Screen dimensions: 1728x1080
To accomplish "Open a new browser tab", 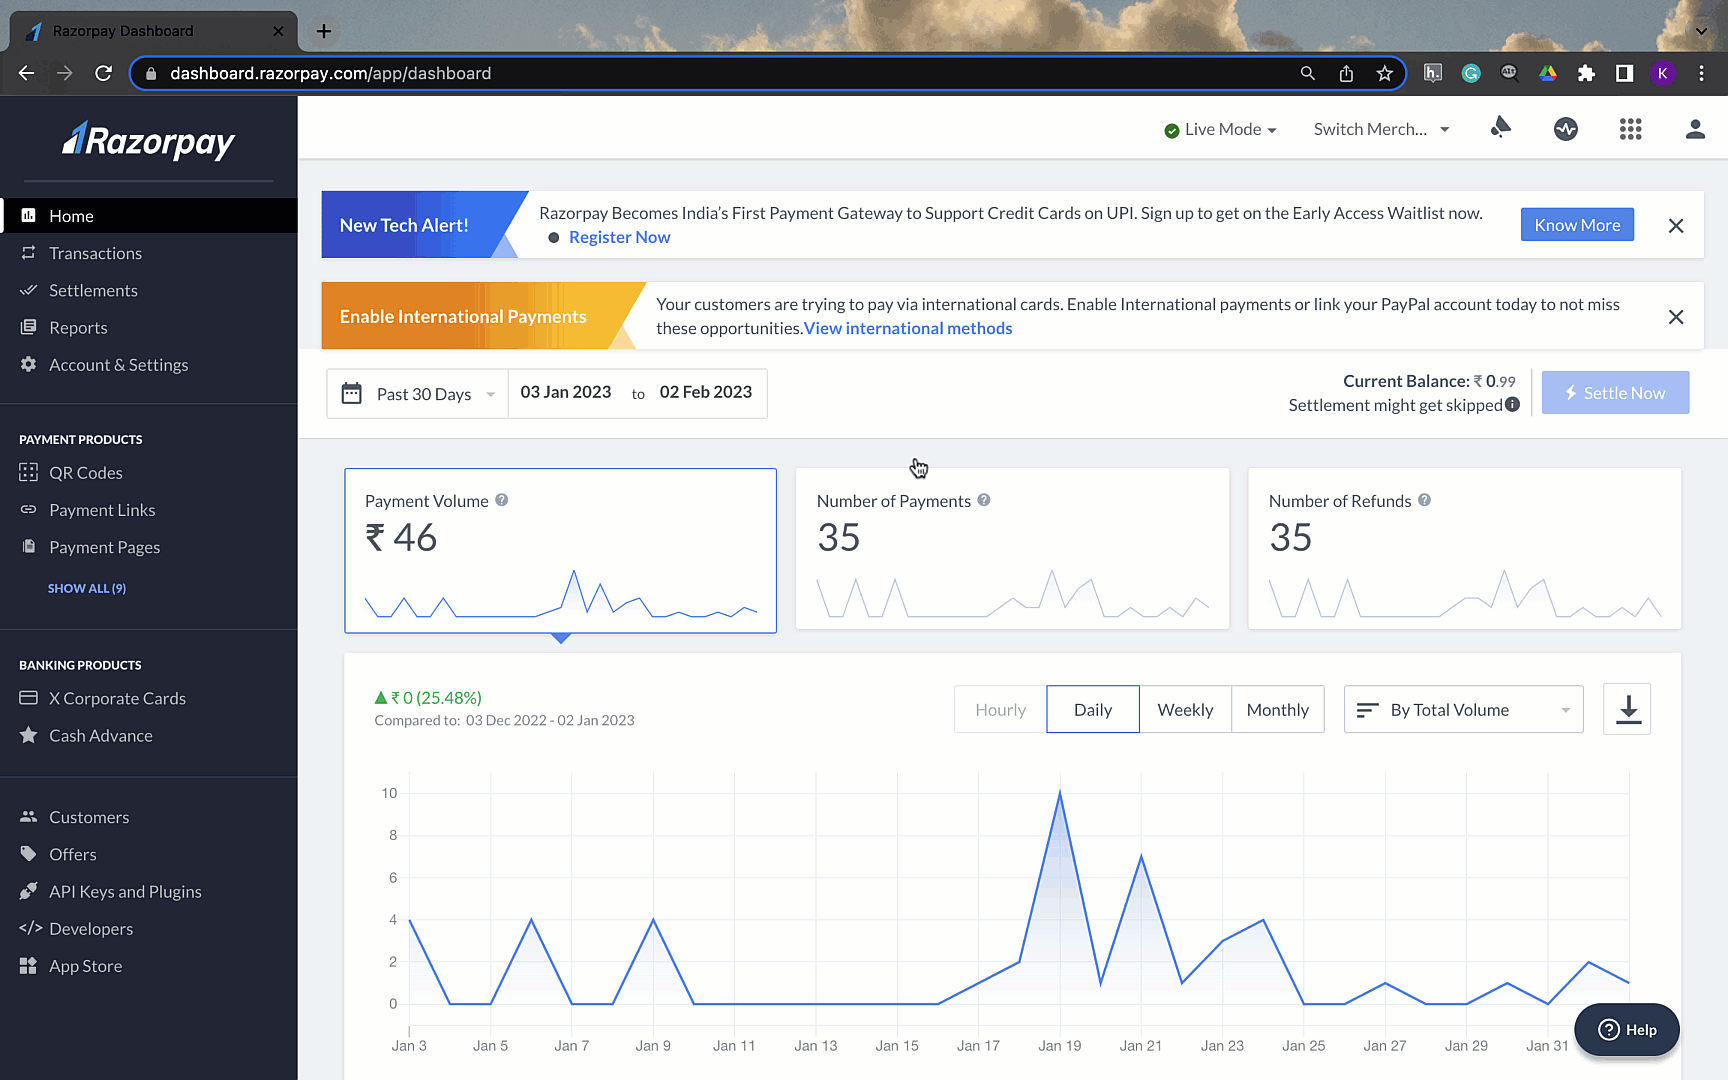I will [323, 31].
